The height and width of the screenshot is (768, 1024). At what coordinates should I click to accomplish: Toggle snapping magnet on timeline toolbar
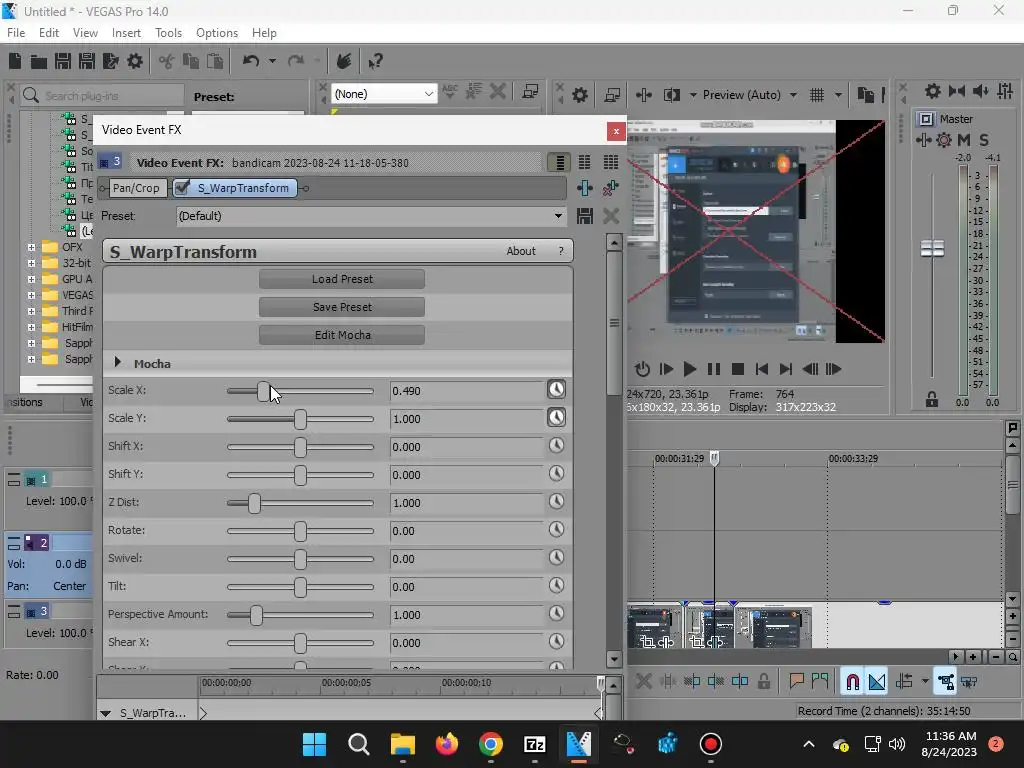(x=852, y=682)
